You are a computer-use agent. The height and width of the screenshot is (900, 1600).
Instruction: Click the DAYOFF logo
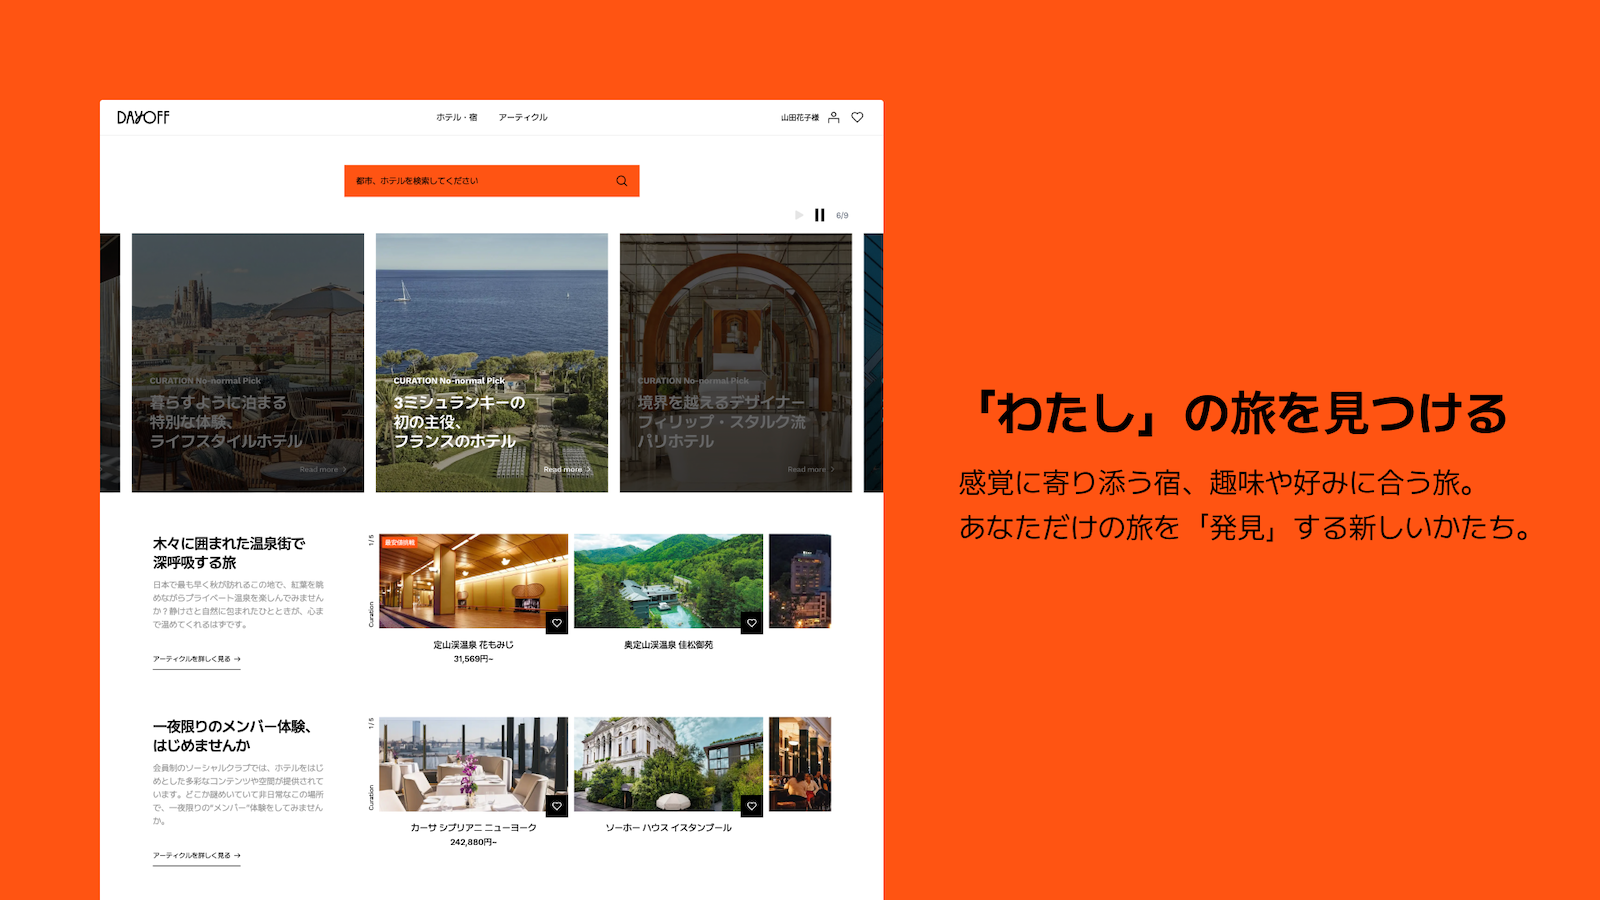[143, 118]
